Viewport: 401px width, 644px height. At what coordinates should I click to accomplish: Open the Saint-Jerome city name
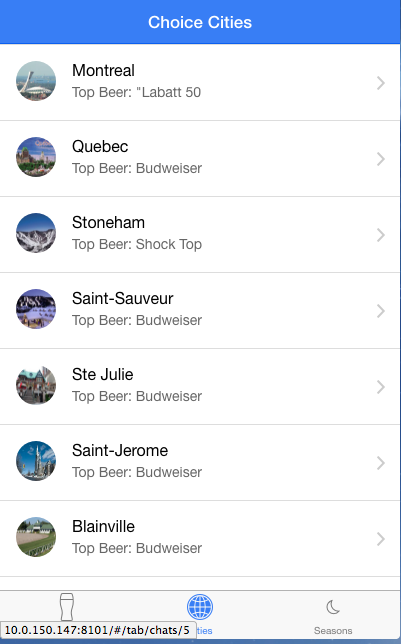pos(120,450)
